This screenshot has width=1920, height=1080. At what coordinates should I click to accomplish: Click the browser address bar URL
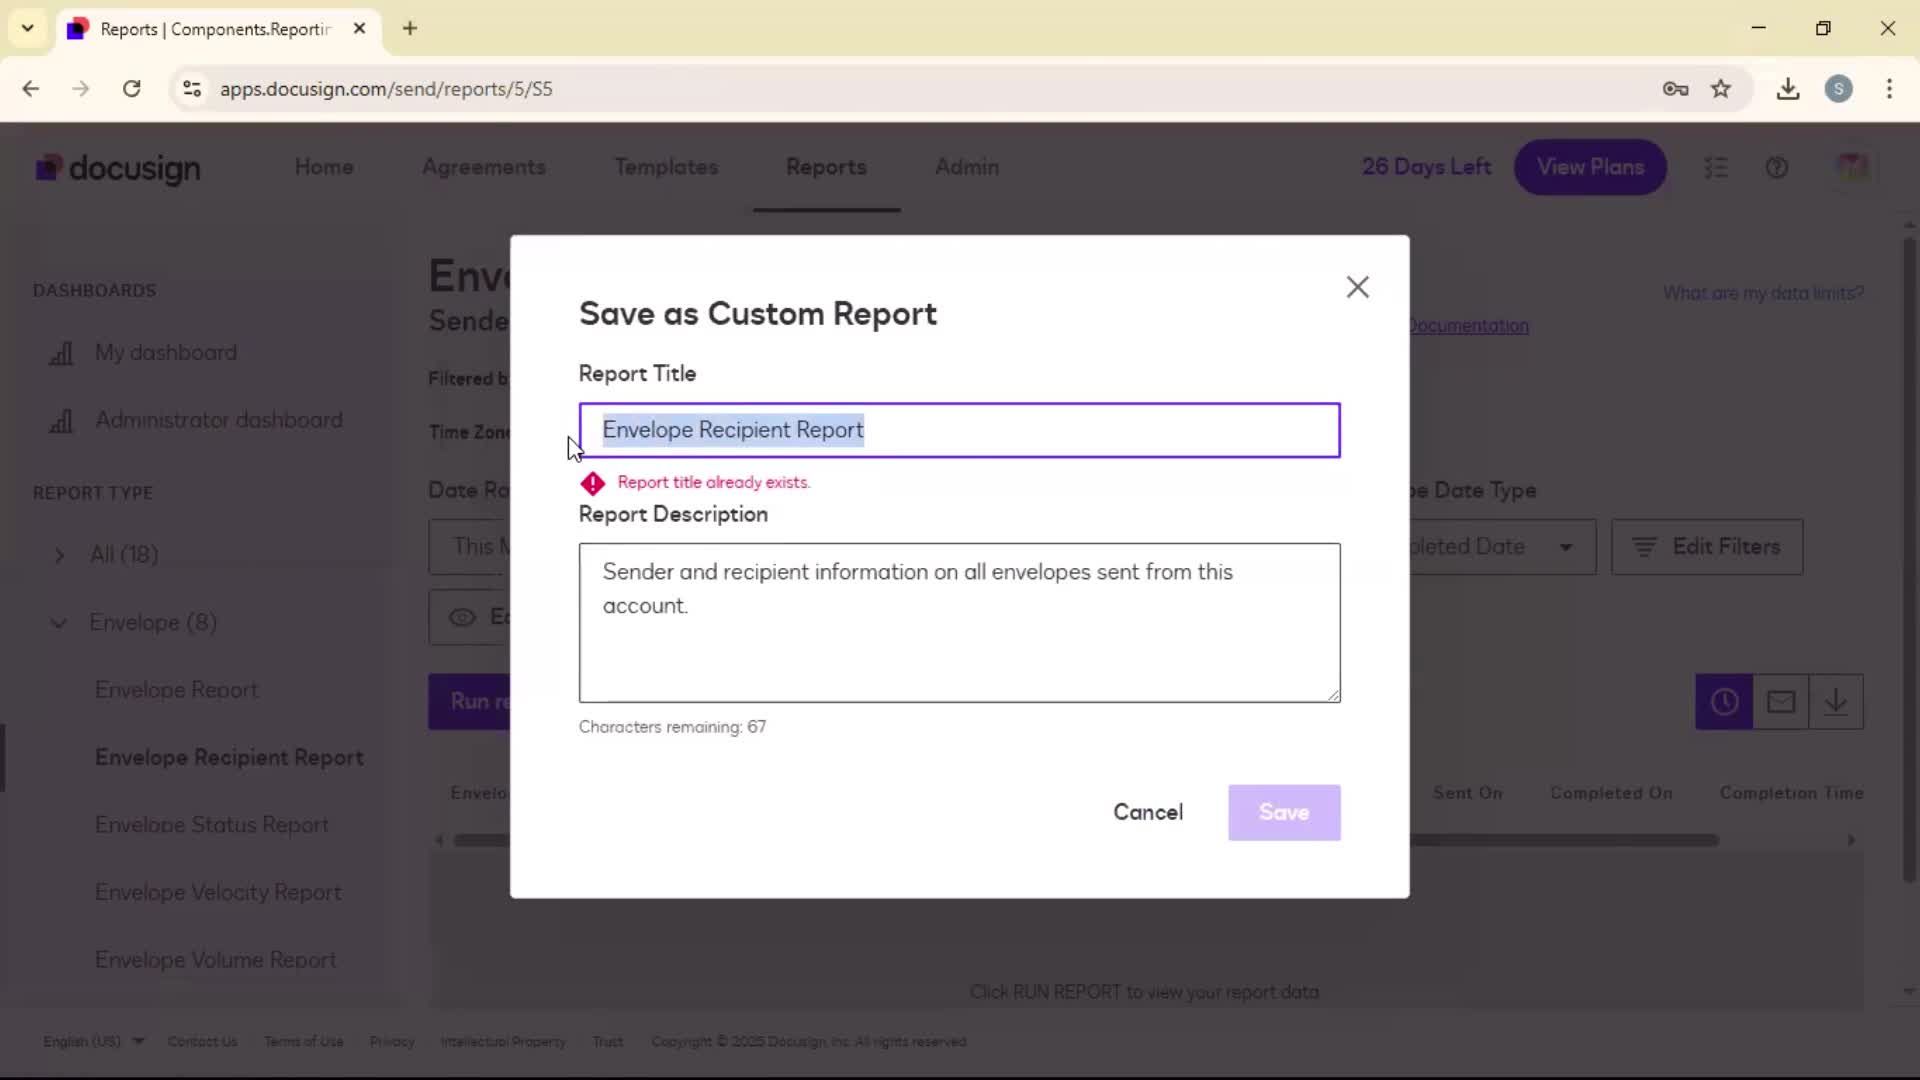[x=386, y=89]
